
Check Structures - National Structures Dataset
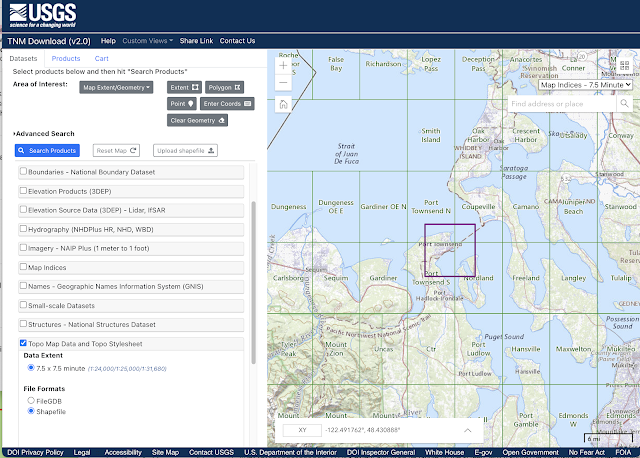(23, 324)
